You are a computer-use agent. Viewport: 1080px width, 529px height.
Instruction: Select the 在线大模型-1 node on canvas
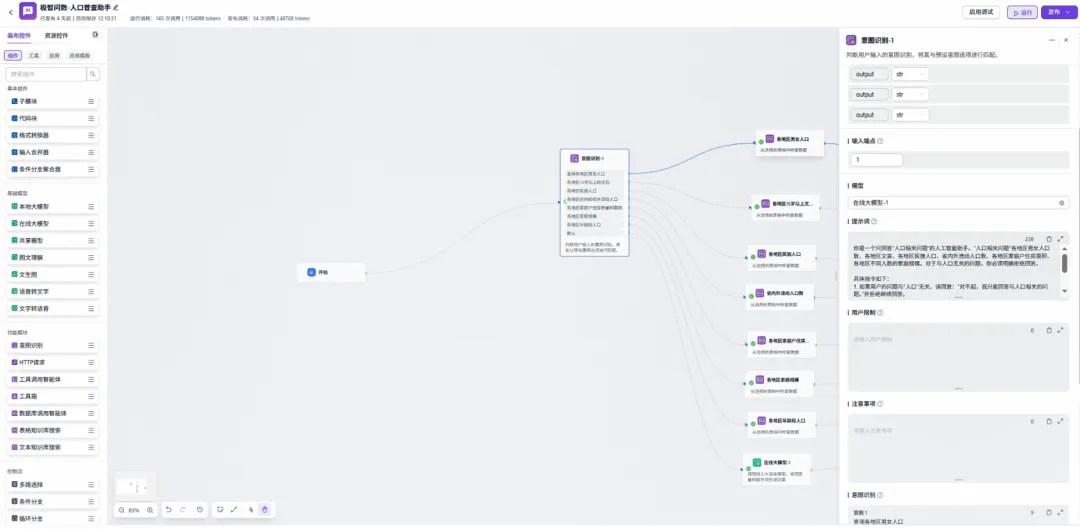click(x=777, y=468)
